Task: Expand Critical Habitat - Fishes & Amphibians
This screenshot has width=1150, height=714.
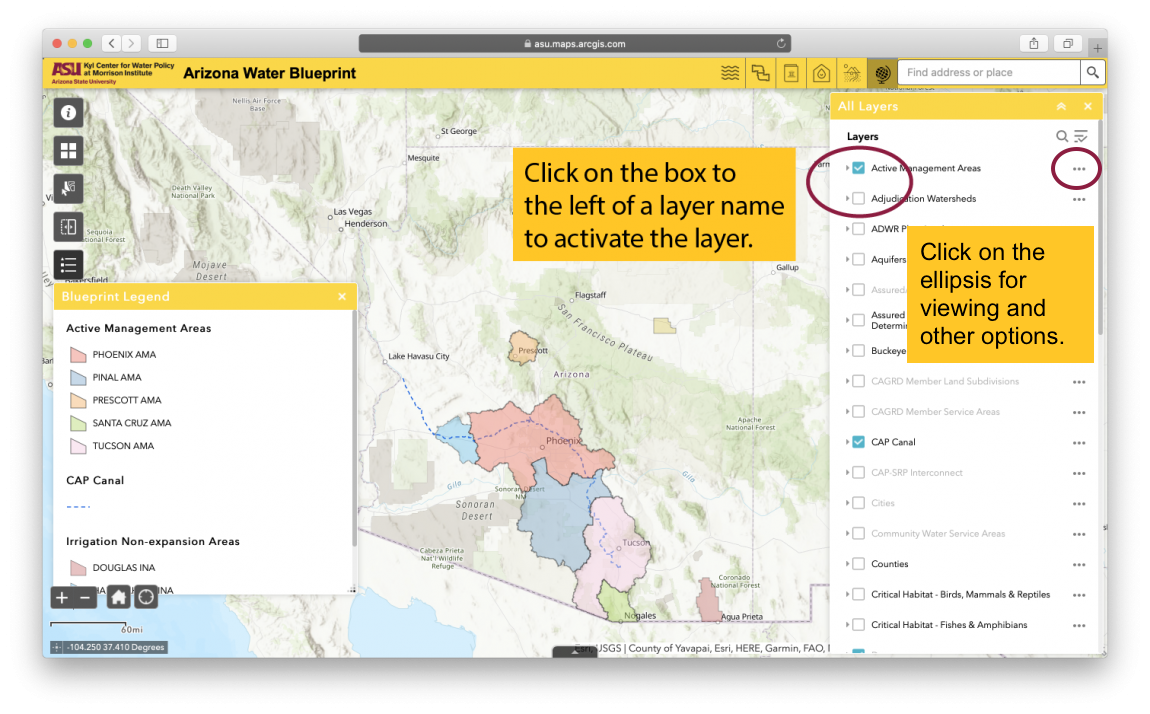Action: click(847, 625)
